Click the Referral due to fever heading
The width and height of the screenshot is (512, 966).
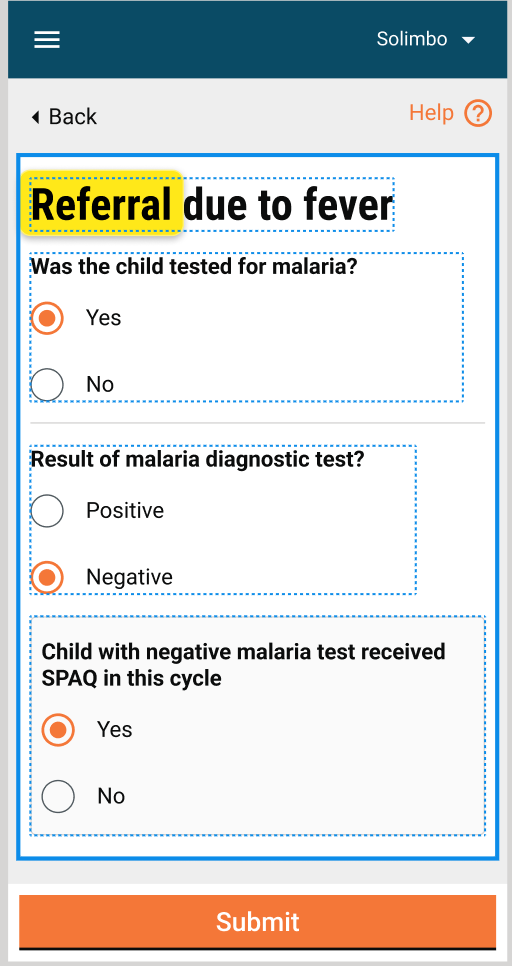click(212, 205)
